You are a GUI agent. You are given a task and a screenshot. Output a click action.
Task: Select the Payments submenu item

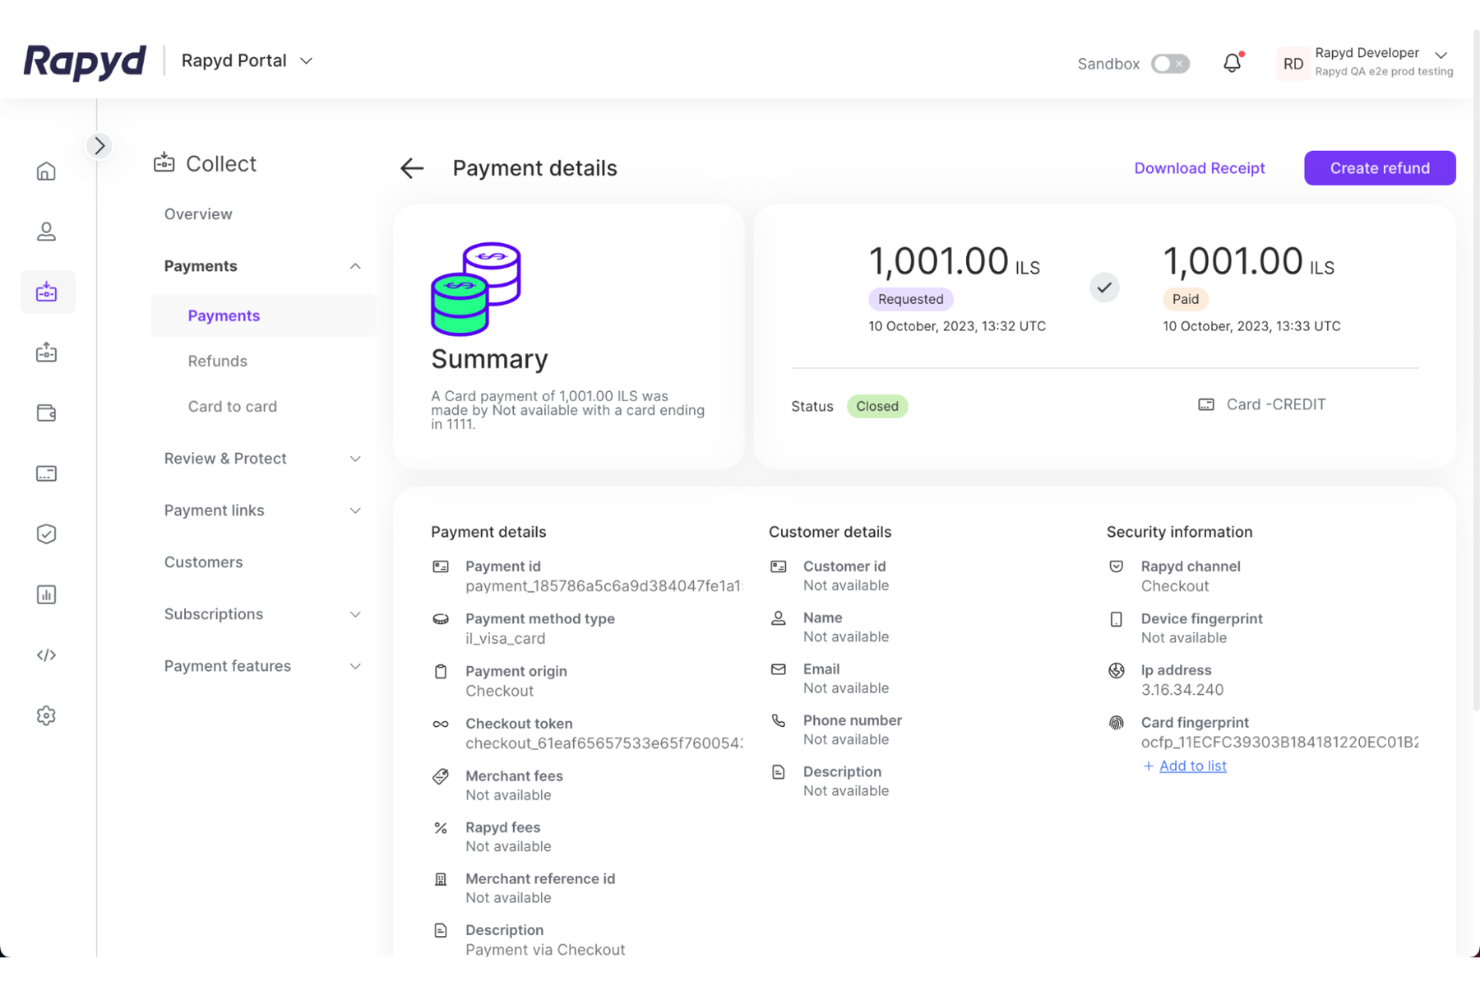(224, 316)
